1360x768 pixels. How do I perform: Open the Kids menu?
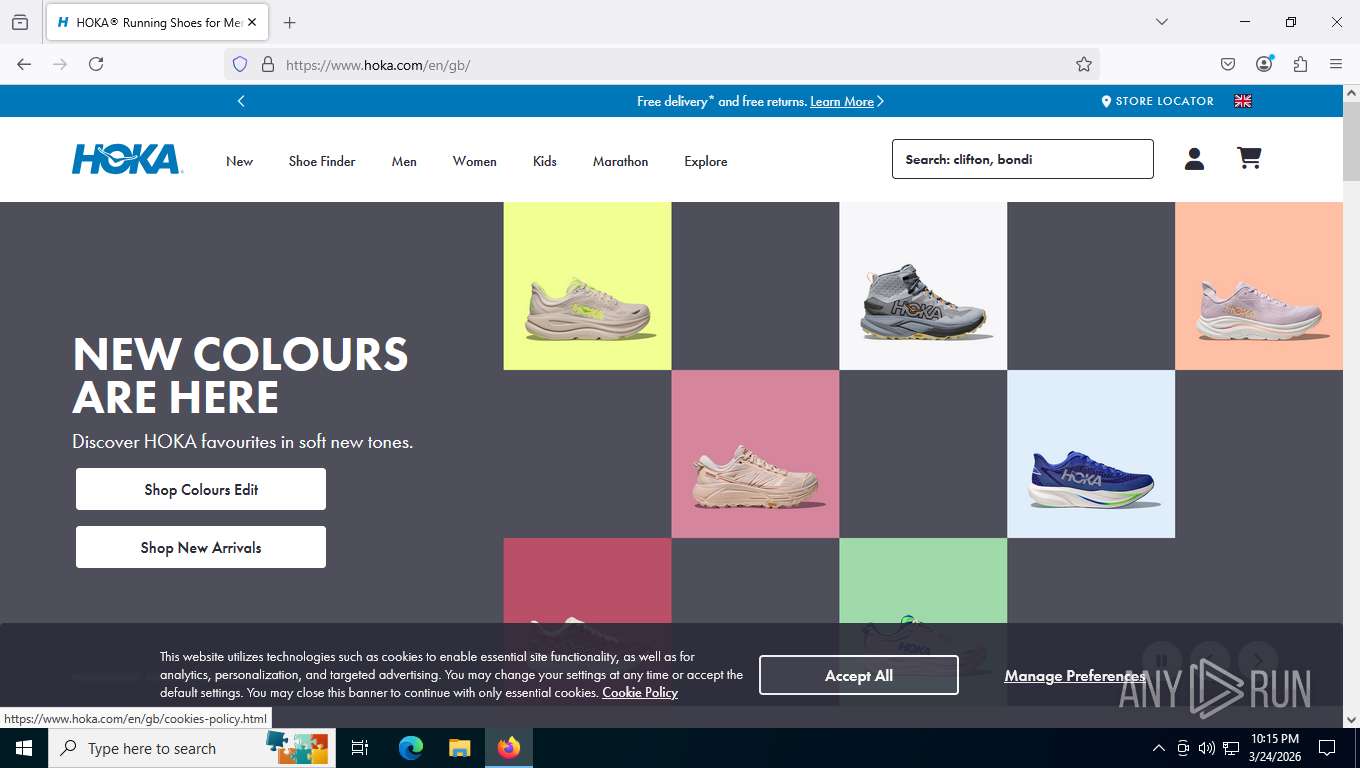(x=545, y=161)
